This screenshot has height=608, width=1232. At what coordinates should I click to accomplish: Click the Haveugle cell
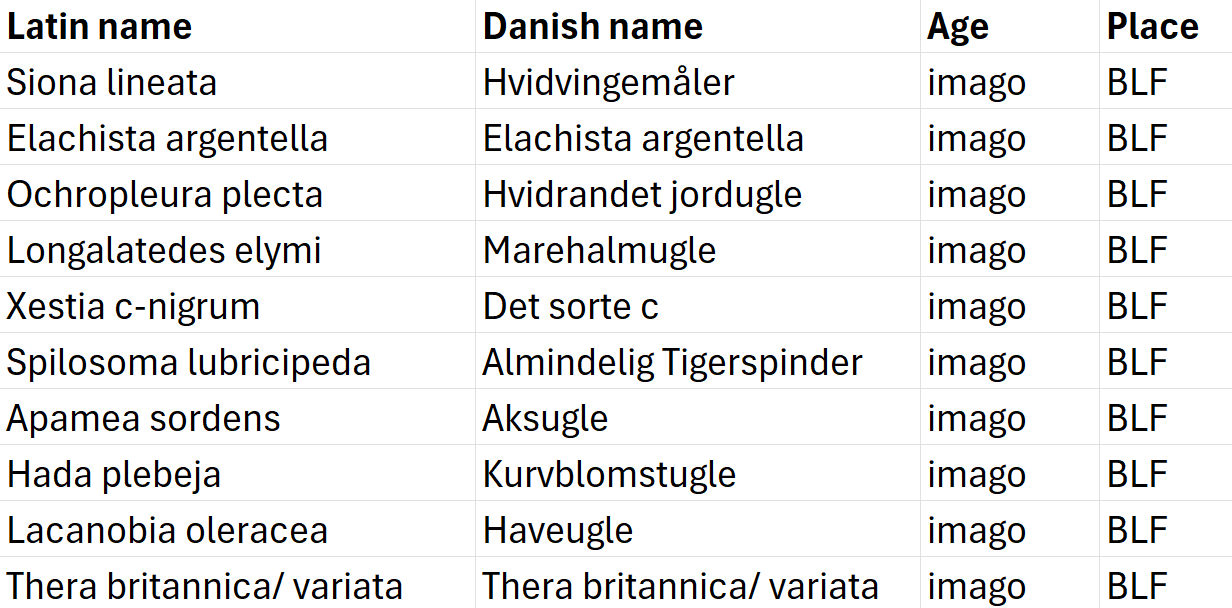pos(698,529)
